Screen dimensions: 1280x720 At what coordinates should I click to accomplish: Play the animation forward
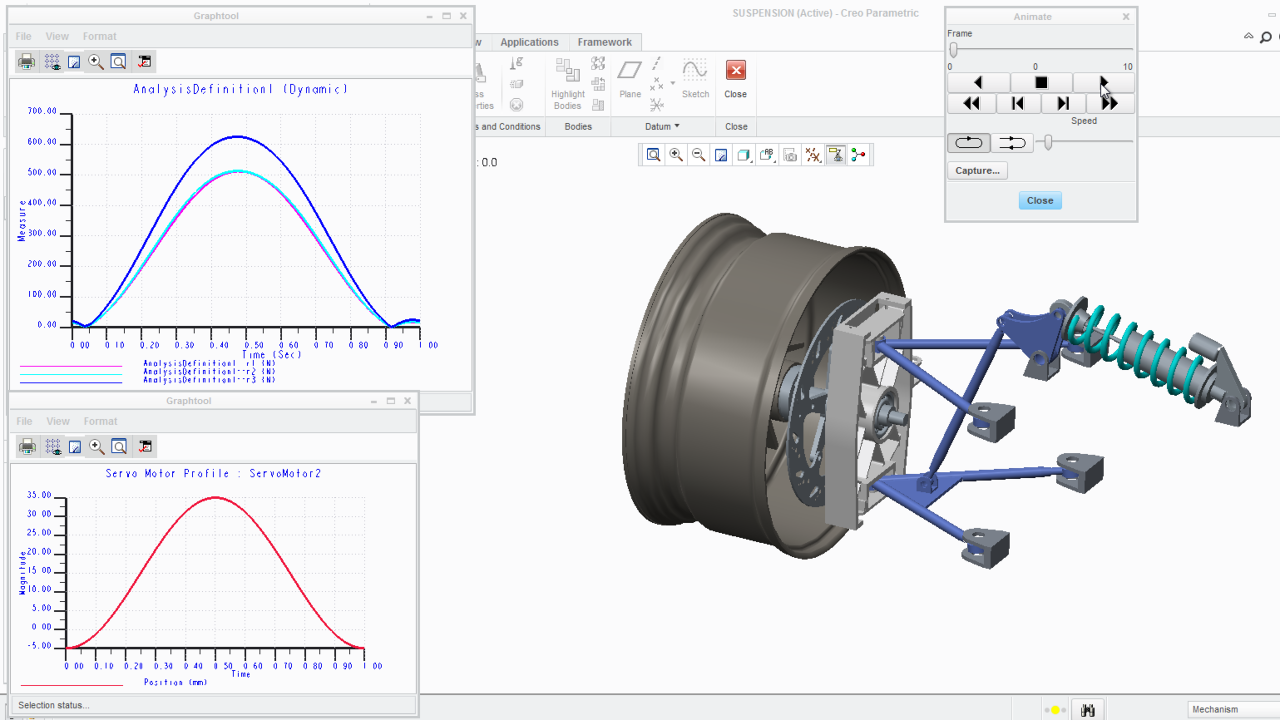[1104, 83]
